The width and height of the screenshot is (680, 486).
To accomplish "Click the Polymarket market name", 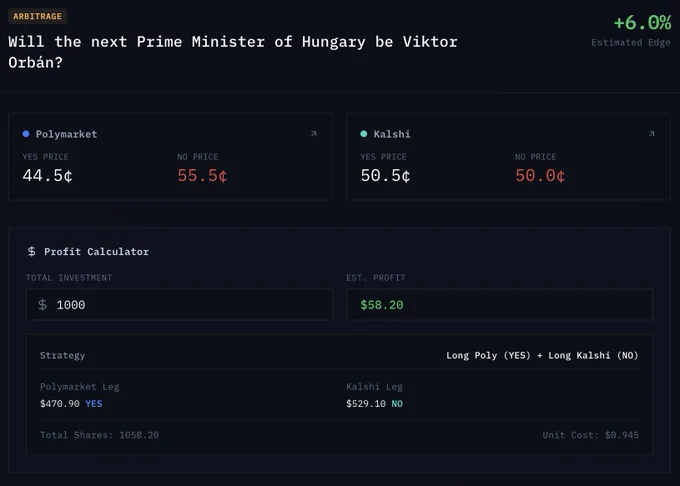I will tap(66, 134).
